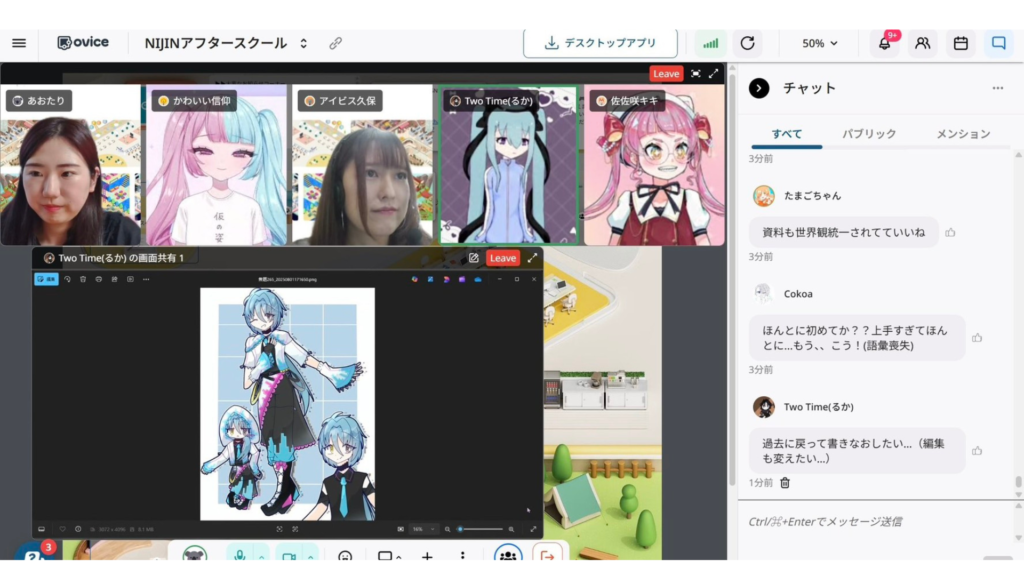Switch to the メンション chat tab

coord(962,133)
